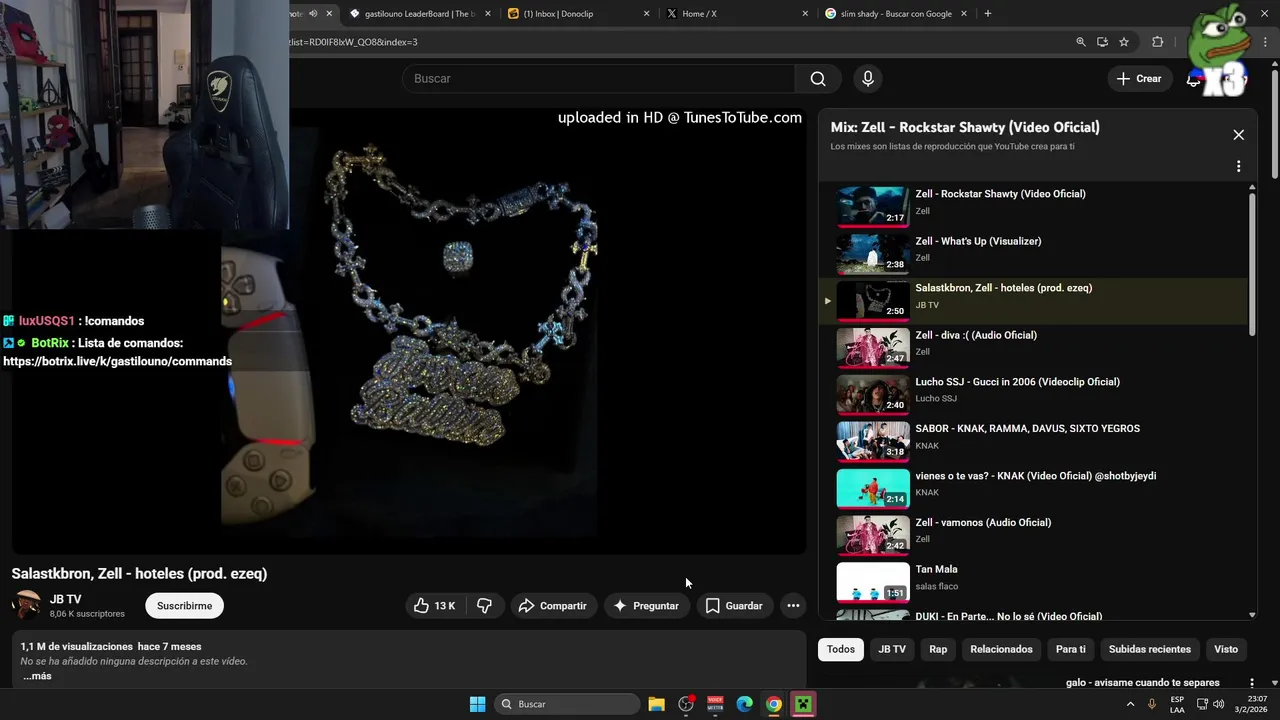Open Chrome extensions puzzle icon

pos(1158,42)
